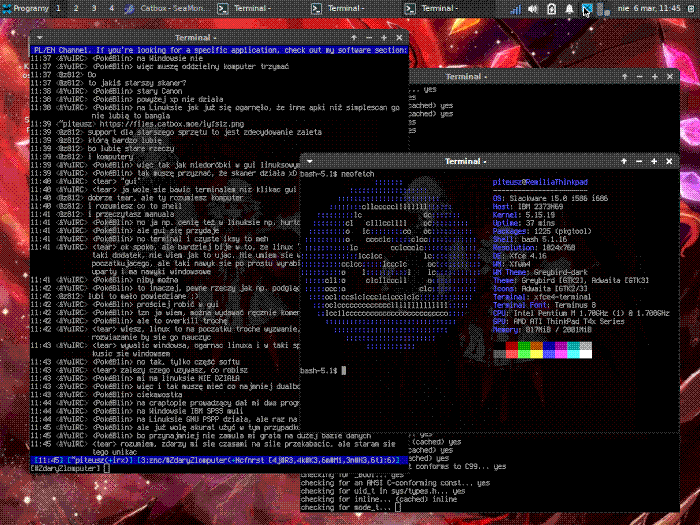Roll up the background configure terminal window
This screenshot has width=700, height=525.
click(624, 77)
